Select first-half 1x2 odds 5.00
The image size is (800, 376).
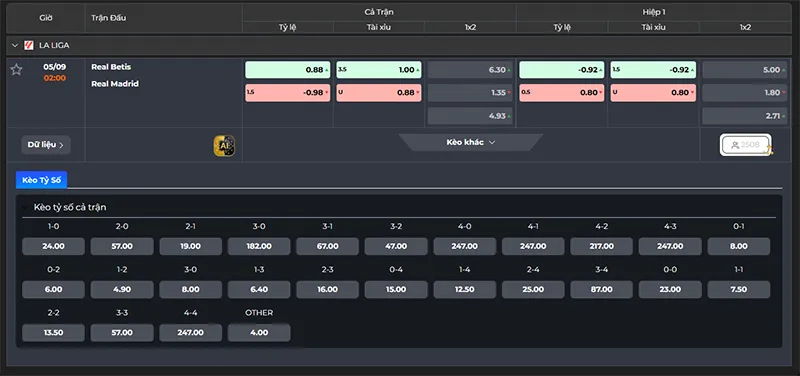(745, 70)
